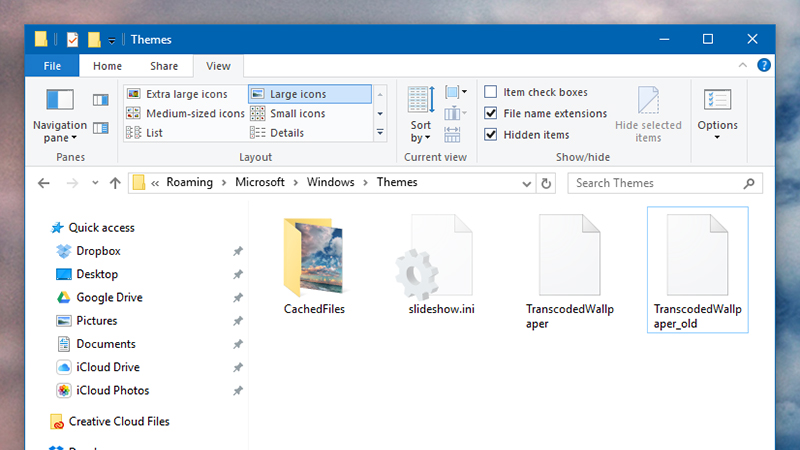Click the Search Themes field
The width and height of the screenshot is (800, 450).
pyautogui.click(x=665, y=183)
